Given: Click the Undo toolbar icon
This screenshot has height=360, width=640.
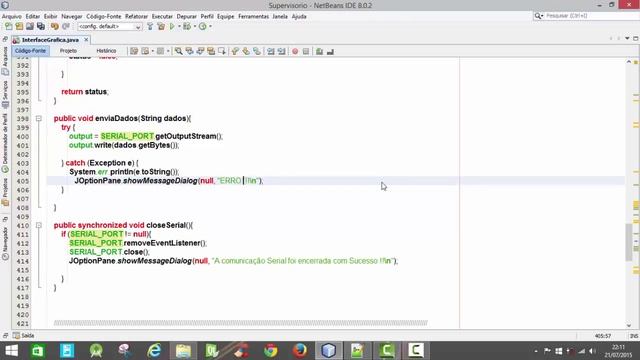Looking at the screenshot, I should tap(54, 27).
